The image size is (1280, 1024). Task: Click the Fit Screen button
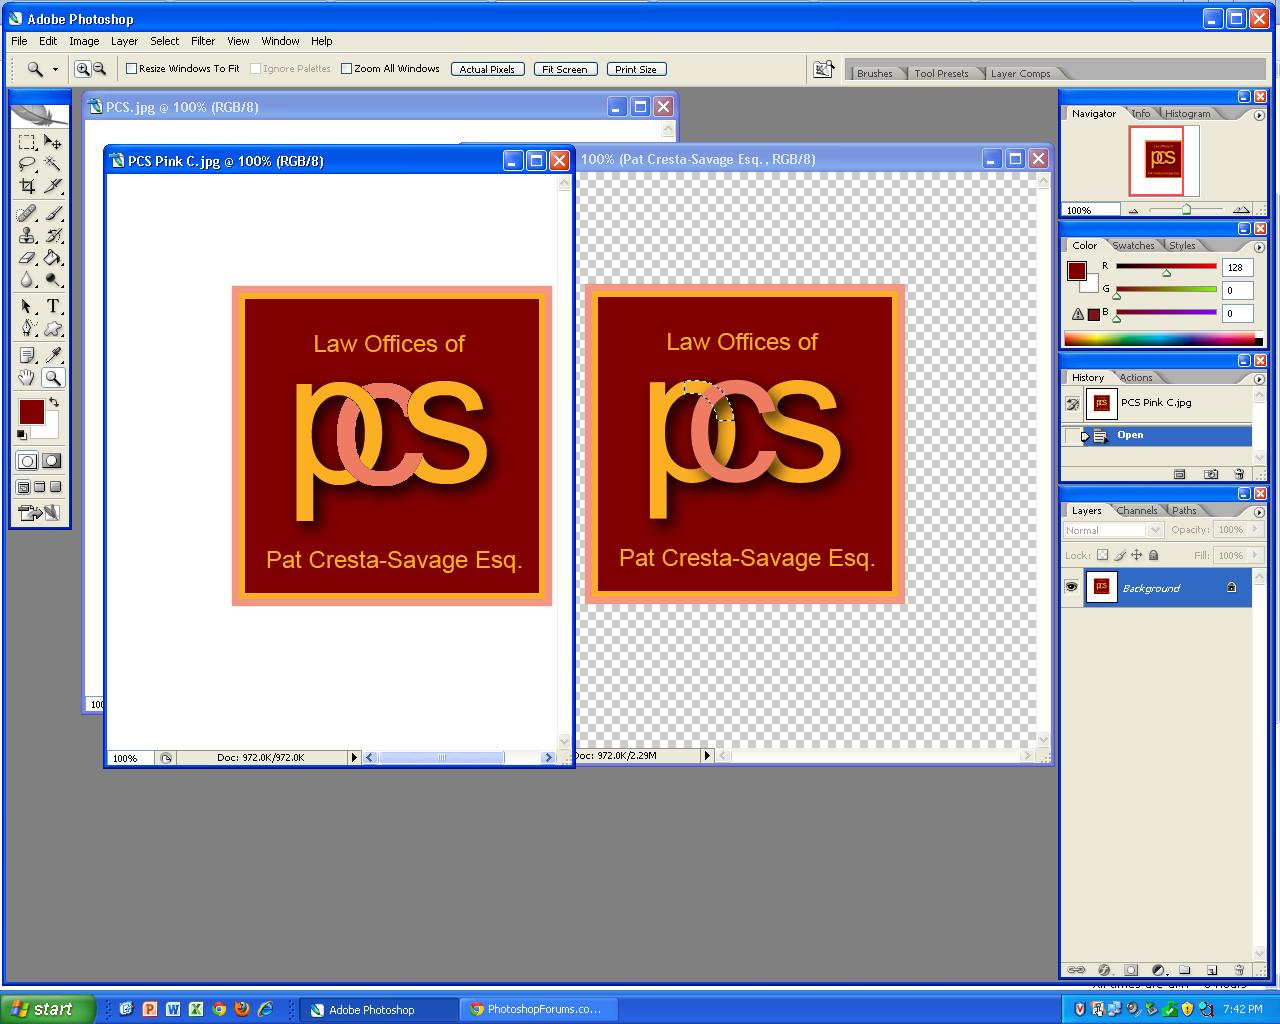click(x=565, y=69)
